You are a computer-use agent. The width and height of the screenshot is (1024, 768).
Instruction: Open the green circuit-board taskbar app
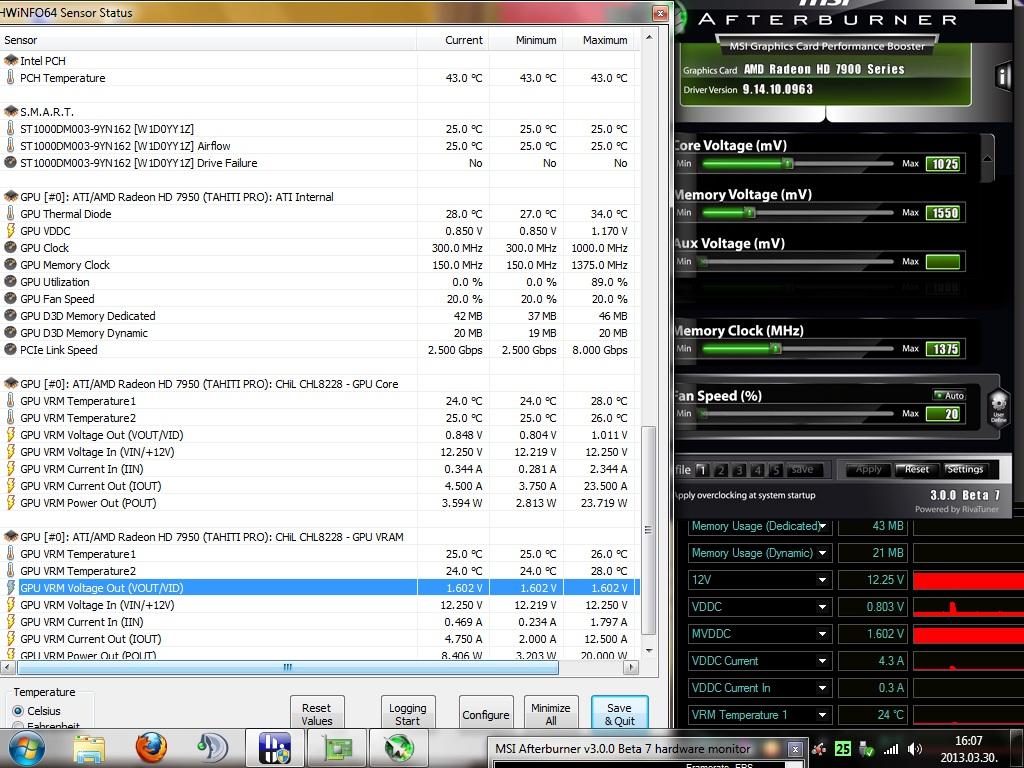point(337,748)
